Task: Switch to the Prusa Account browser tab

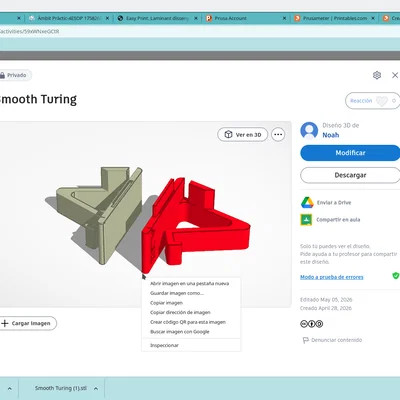Action: tap(246, 18)
